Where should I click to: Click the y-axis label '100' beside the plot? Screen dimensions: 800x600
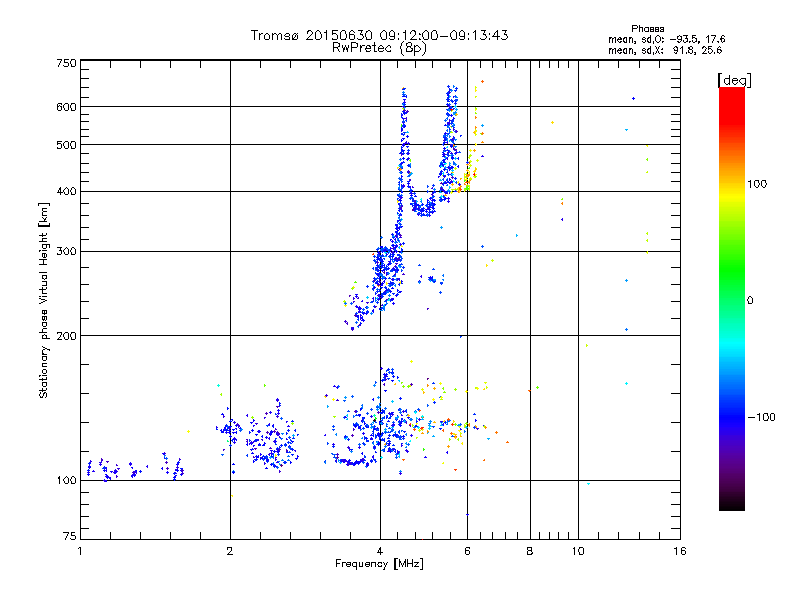coord(66,481)
